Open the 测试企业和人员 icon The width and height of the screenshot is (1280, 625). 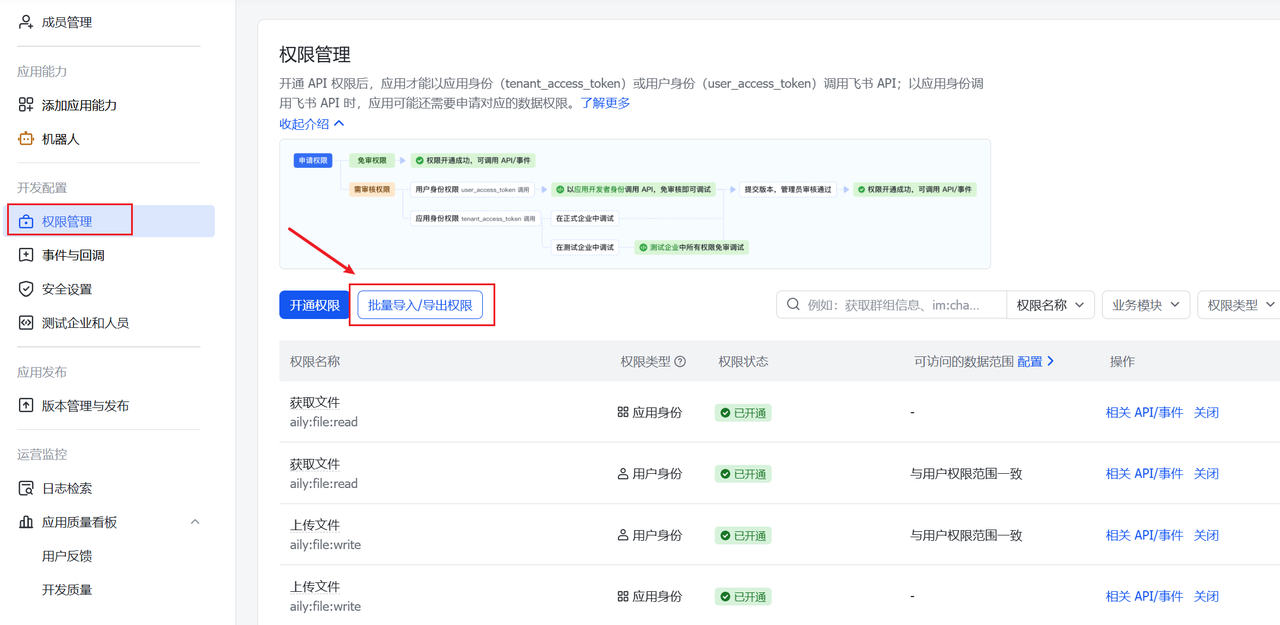(25, 322)
